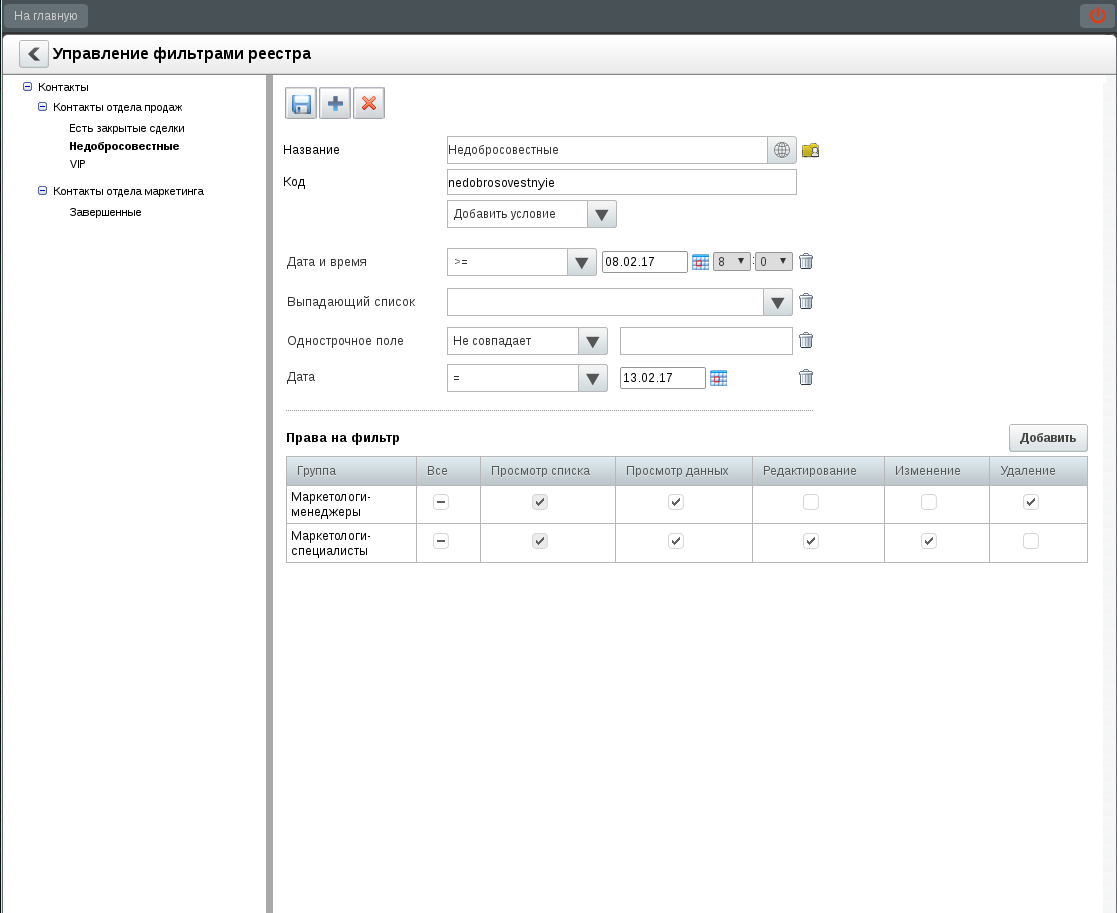Image resolution: width=1117 pixels, height=913 pixels.
Task: Click the Группа column header
Action: click(x=351, y=471)
